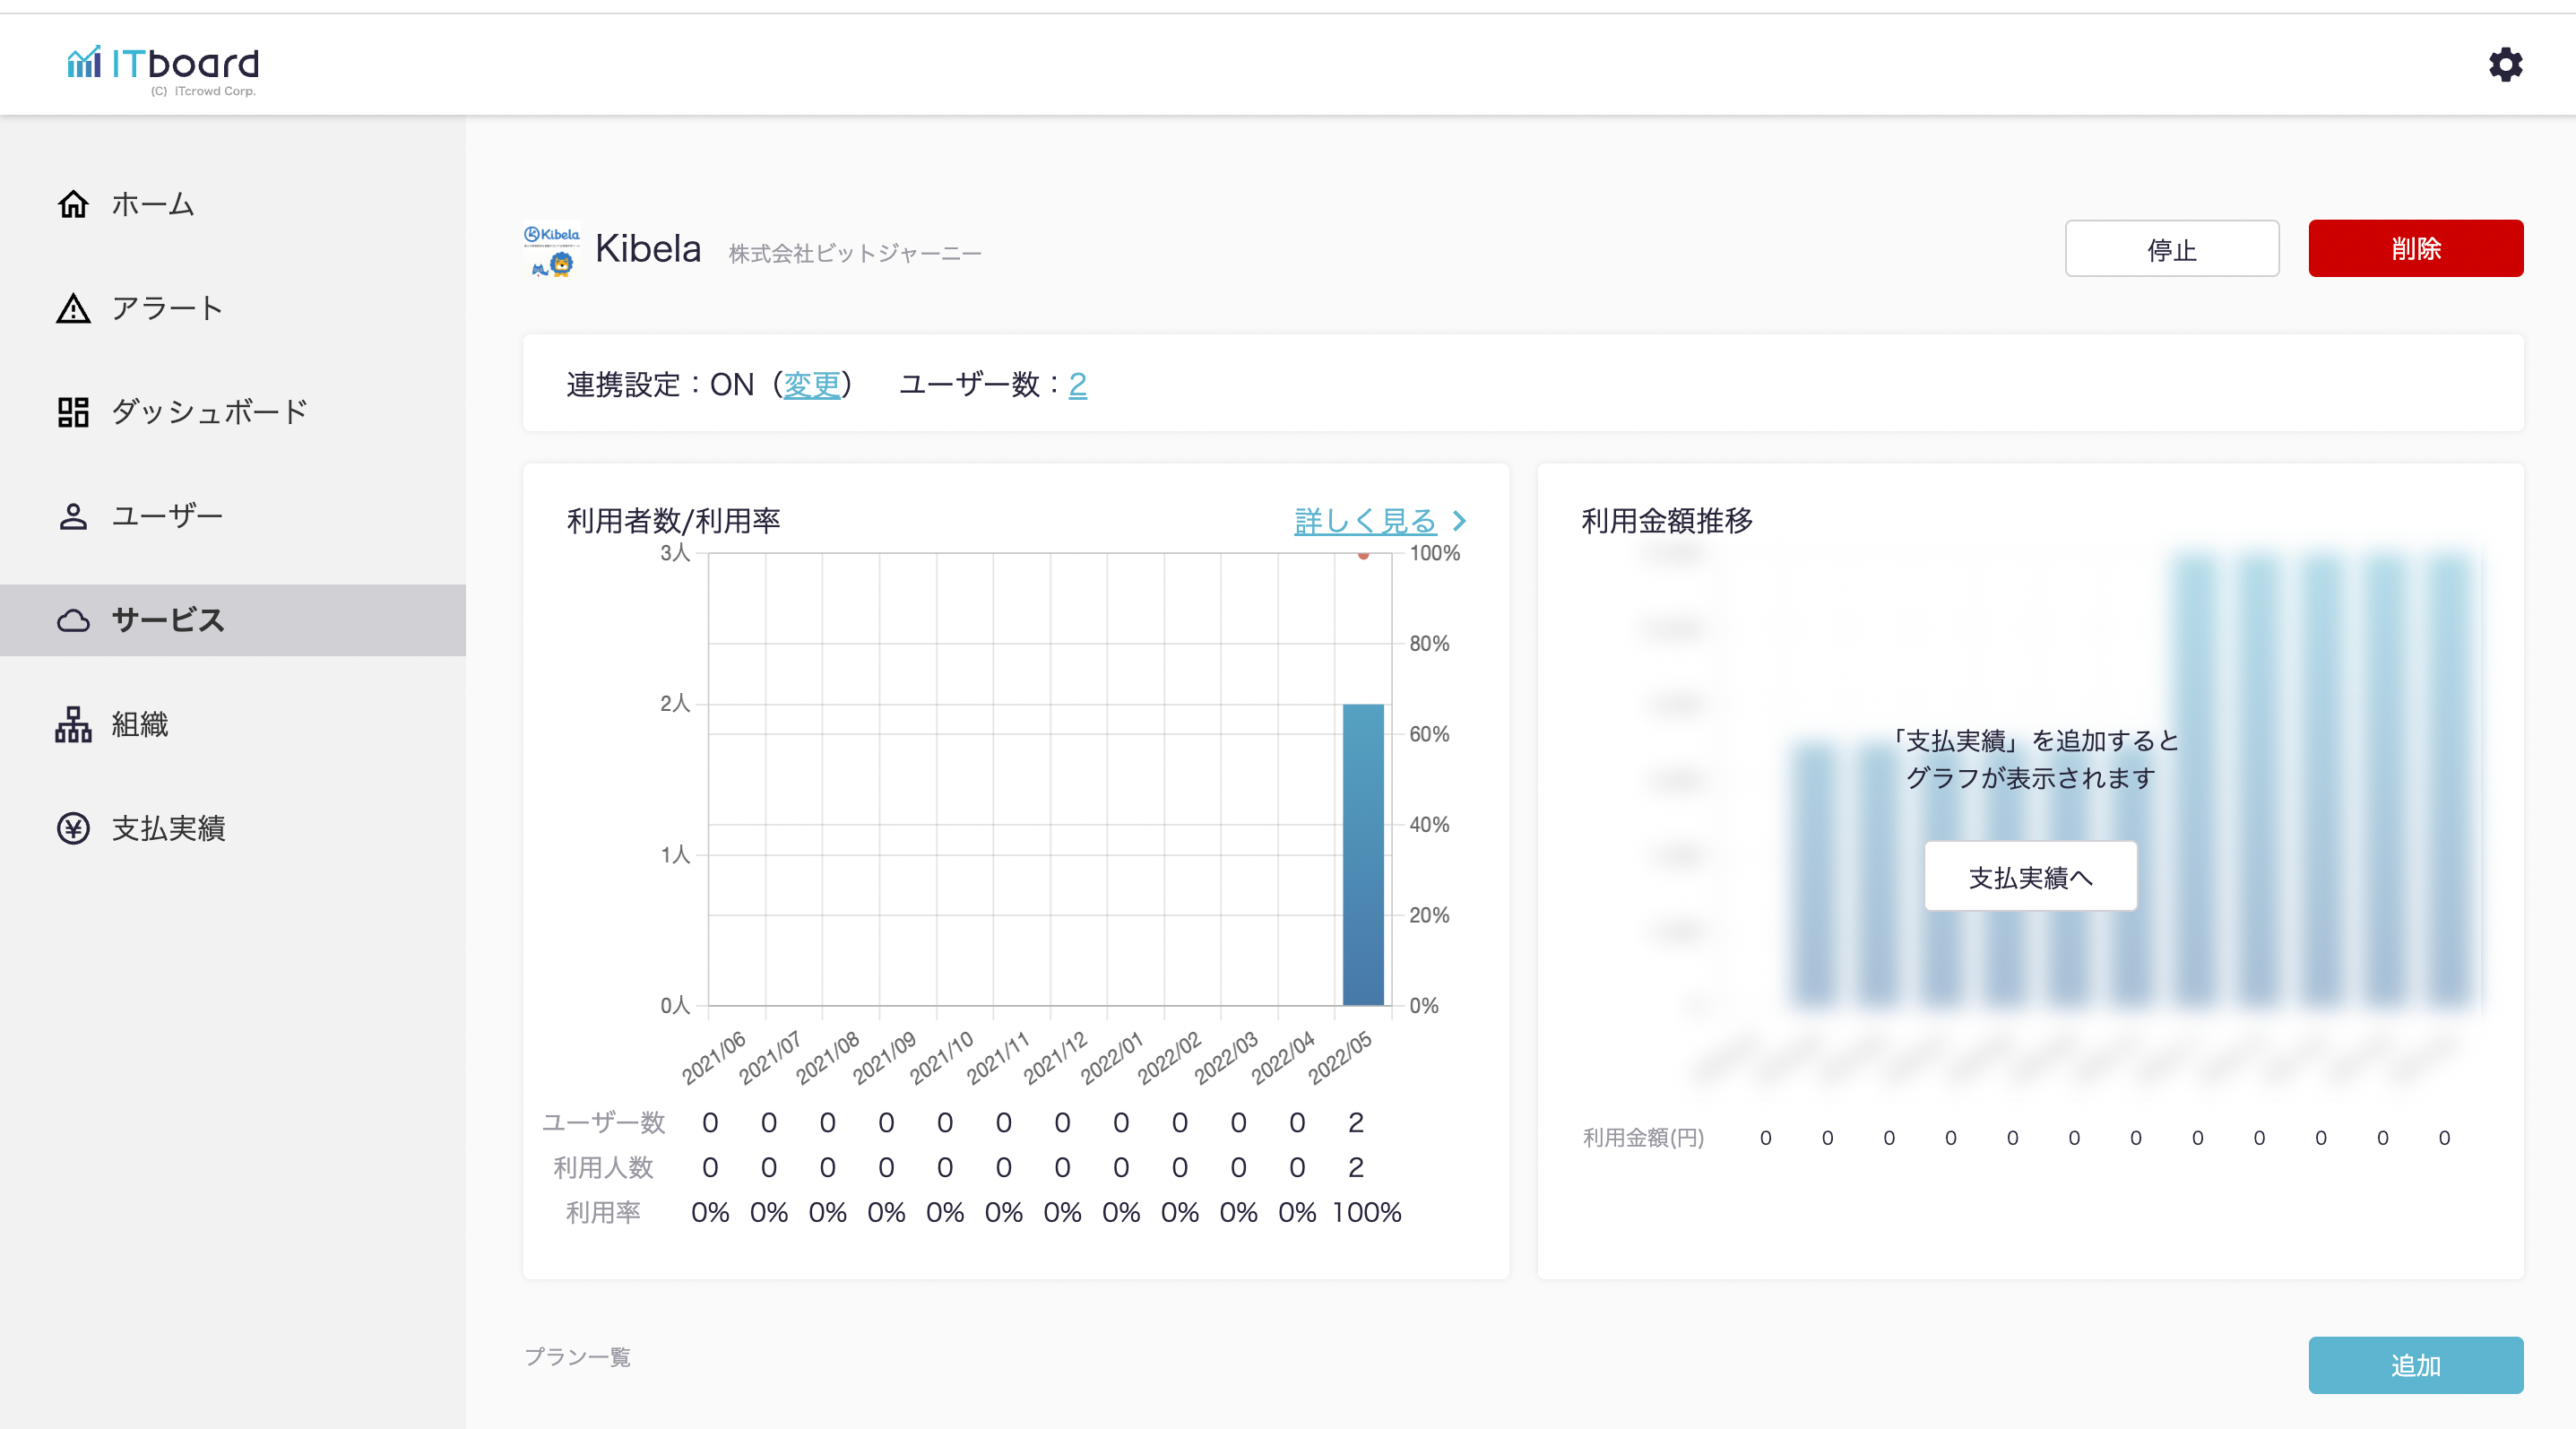This screenshot has width=2576, height=1429.
Task: Open the 組織 menu entry
Action: 140,724
